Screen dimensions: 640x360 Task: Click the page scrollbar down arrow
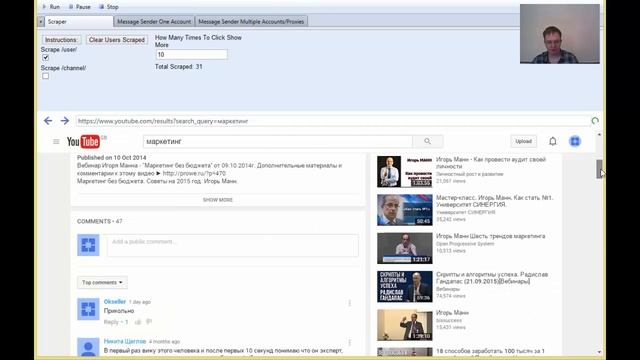coord(599,352)
